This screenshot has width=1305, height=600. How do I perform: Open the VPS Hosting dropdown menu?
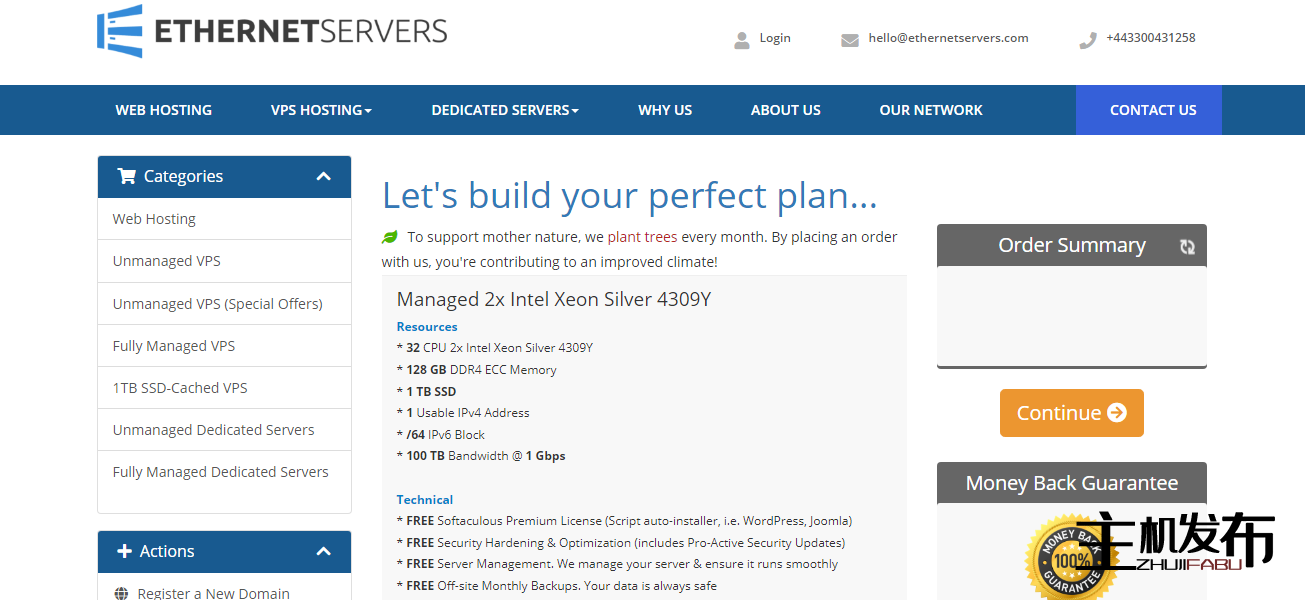(x=321, y=110)
